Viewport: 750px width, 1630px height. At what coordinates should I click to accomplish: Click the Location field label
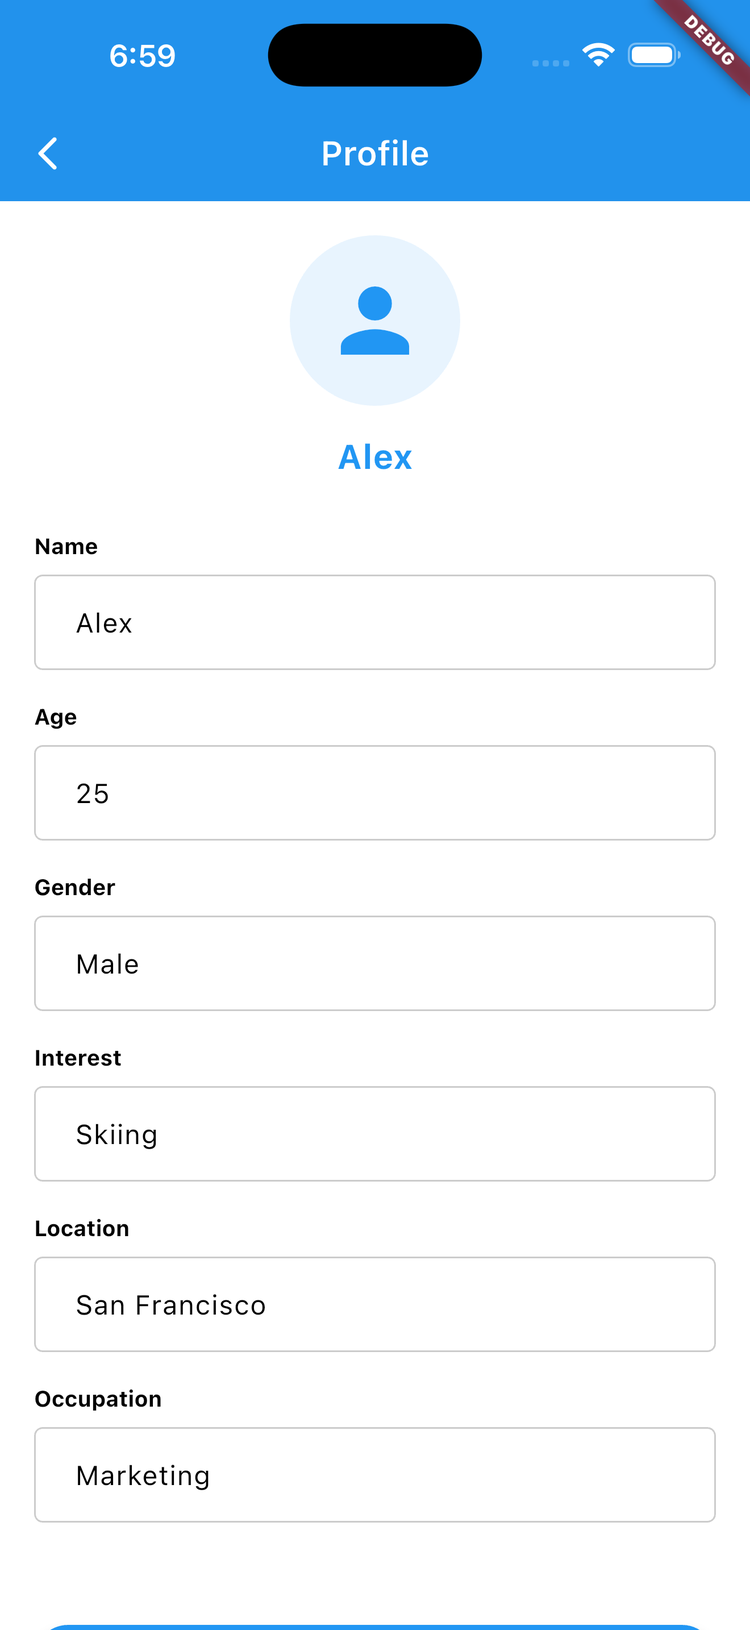tap(82, 1228)
